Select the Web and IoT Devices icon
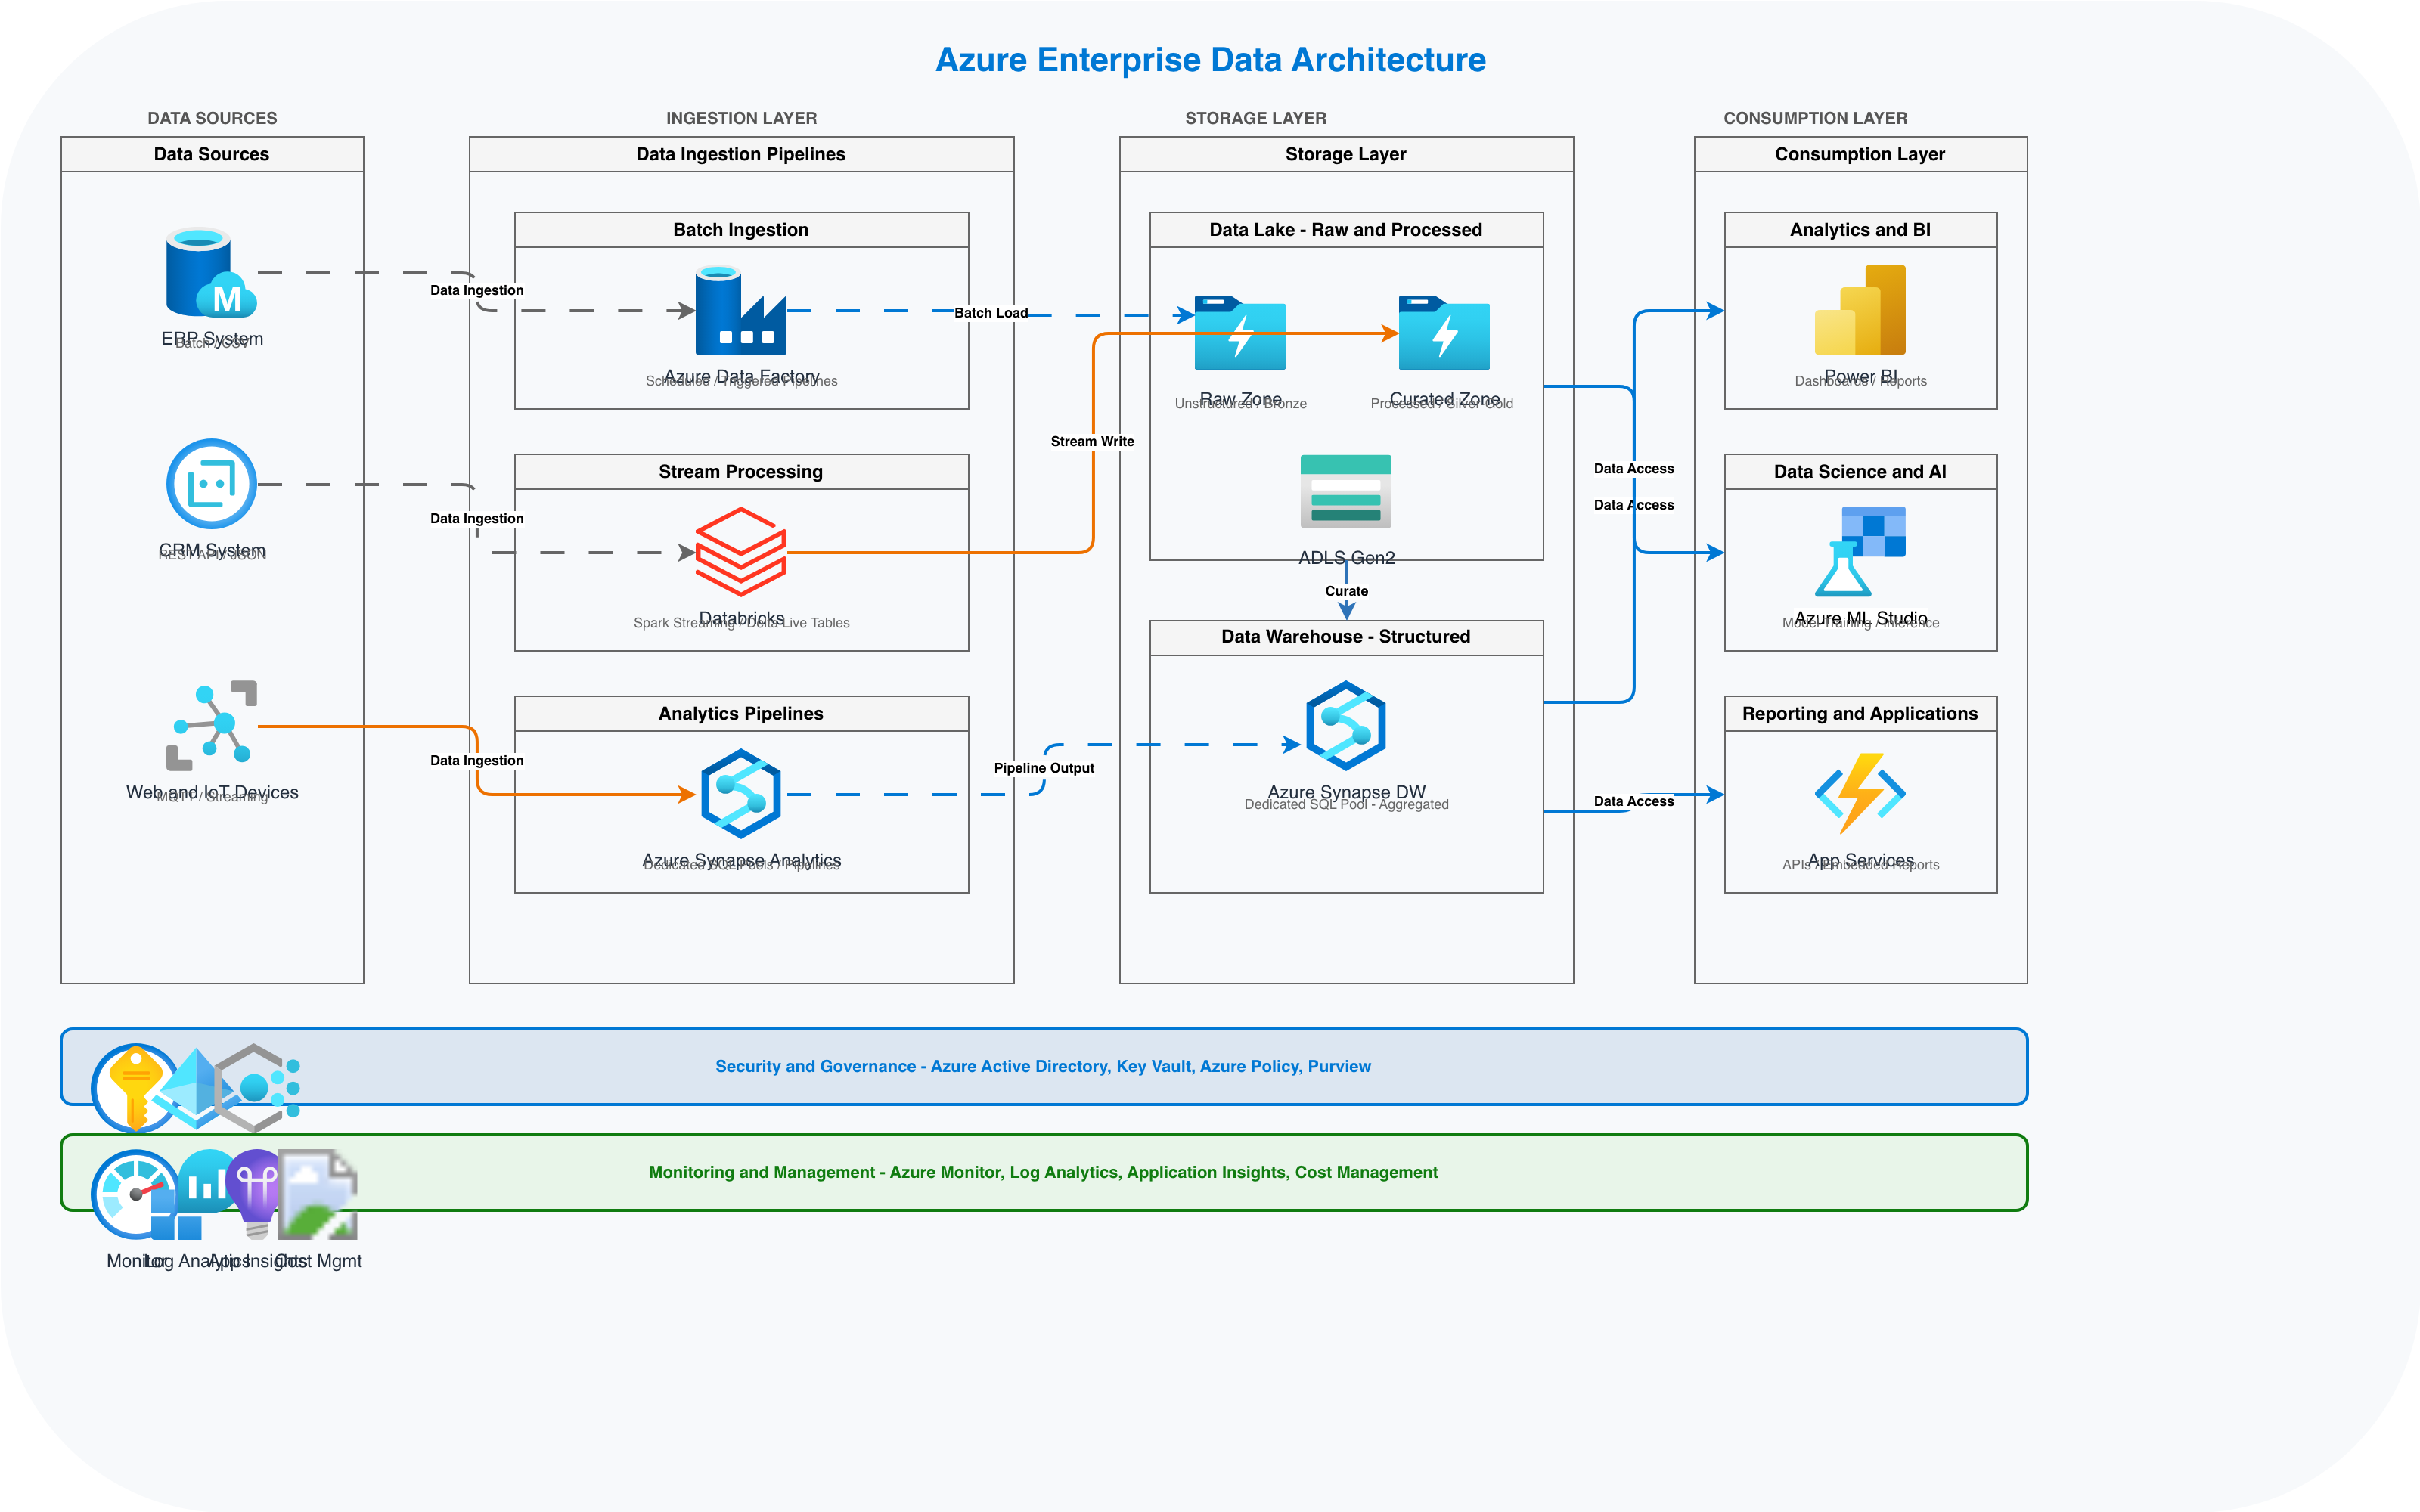The image size is (2420, 1512). pyautogui.click(x=211, y=726)
